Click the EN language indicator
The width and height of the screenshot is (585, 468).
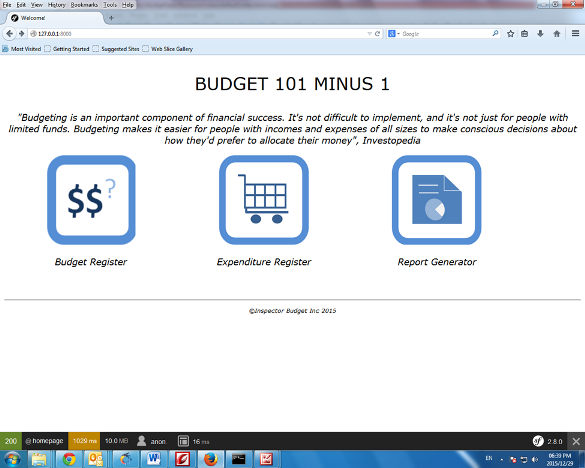pos(489,458)
